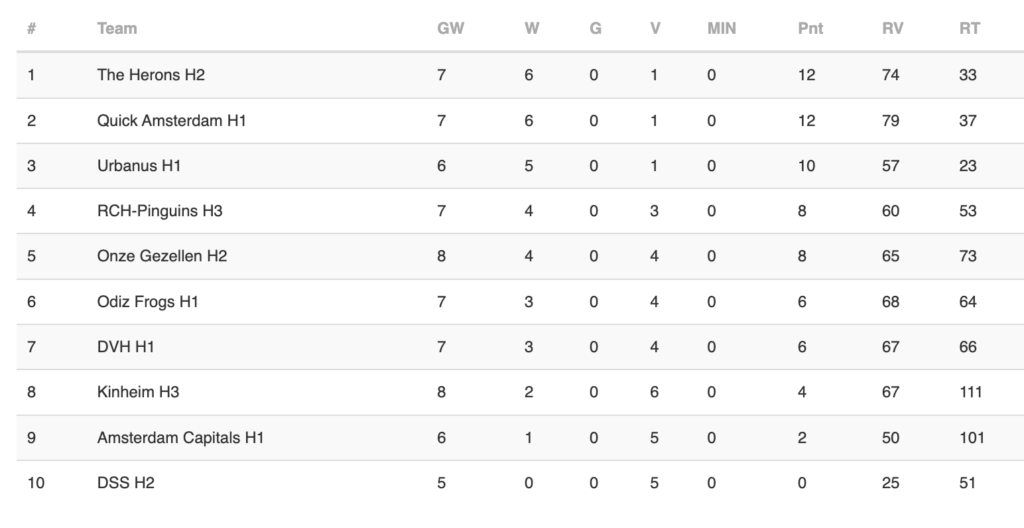Click Kinheim H3 RT value 111
Screen dimensions: 1024x528
pos(970,392)
